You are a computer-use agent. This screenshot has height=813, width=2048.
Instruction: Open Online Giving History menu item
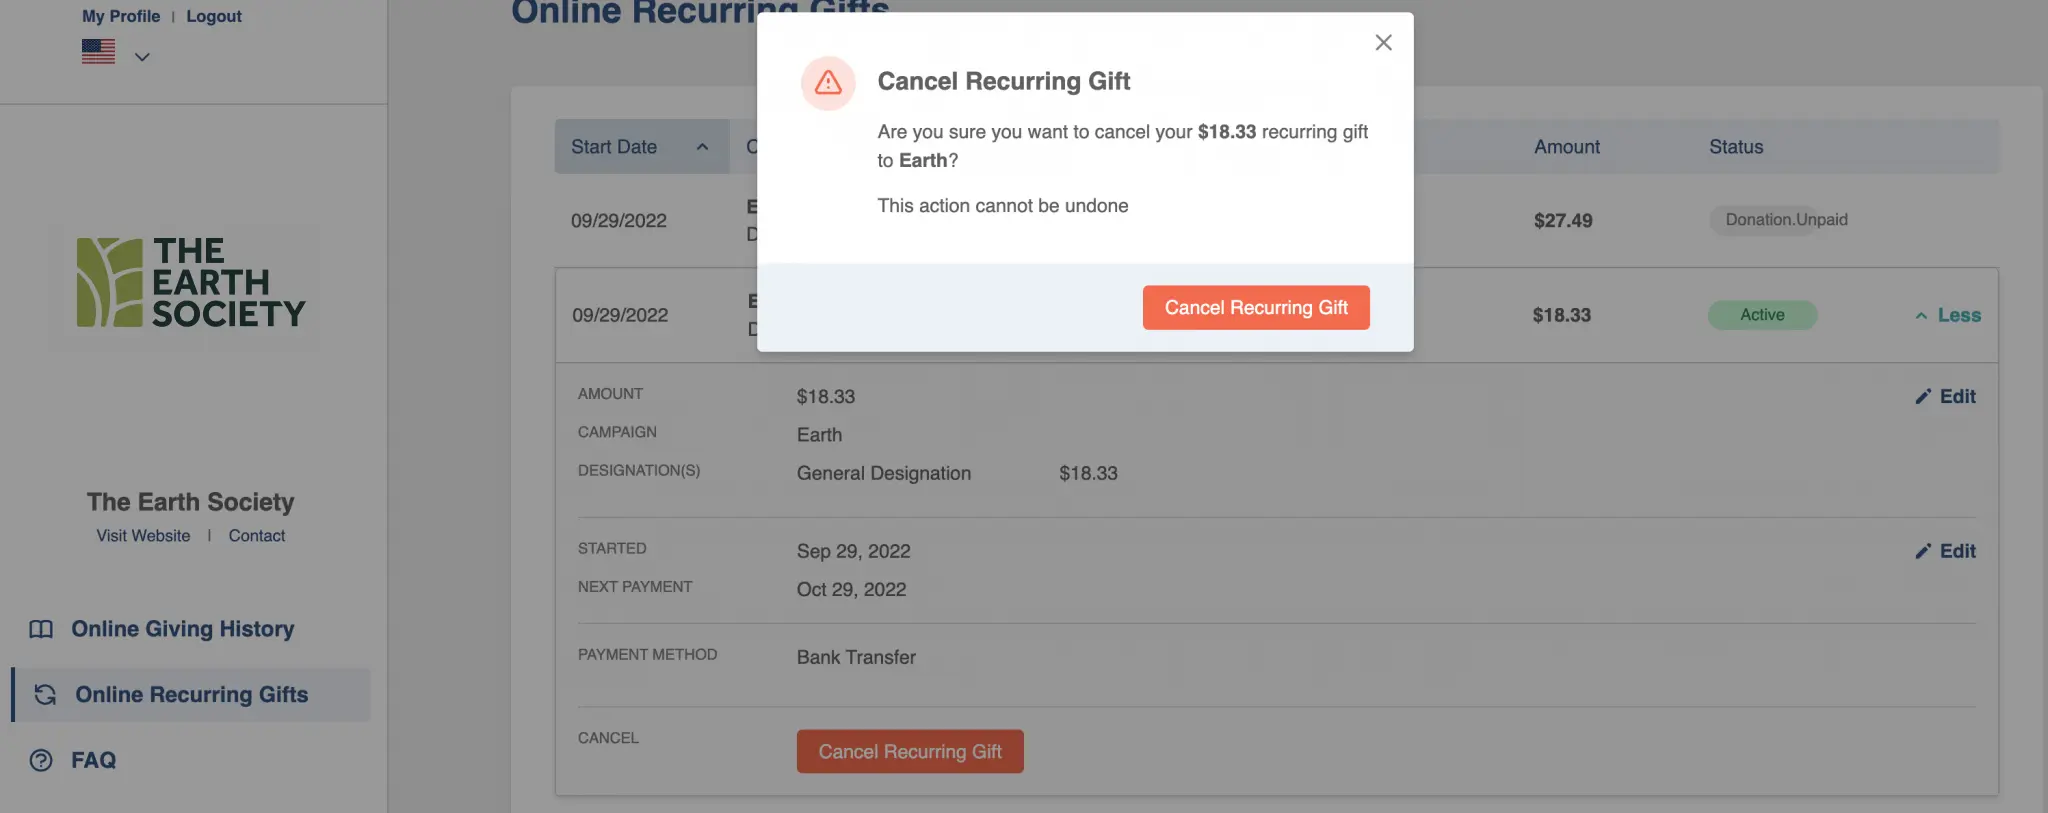pos(182,629)
